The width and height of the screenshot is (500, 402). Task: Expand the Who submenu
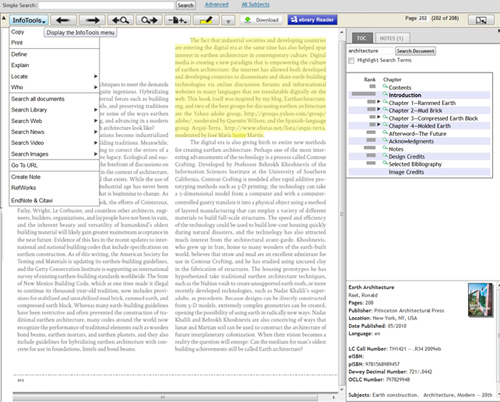[x=54, y=87]
